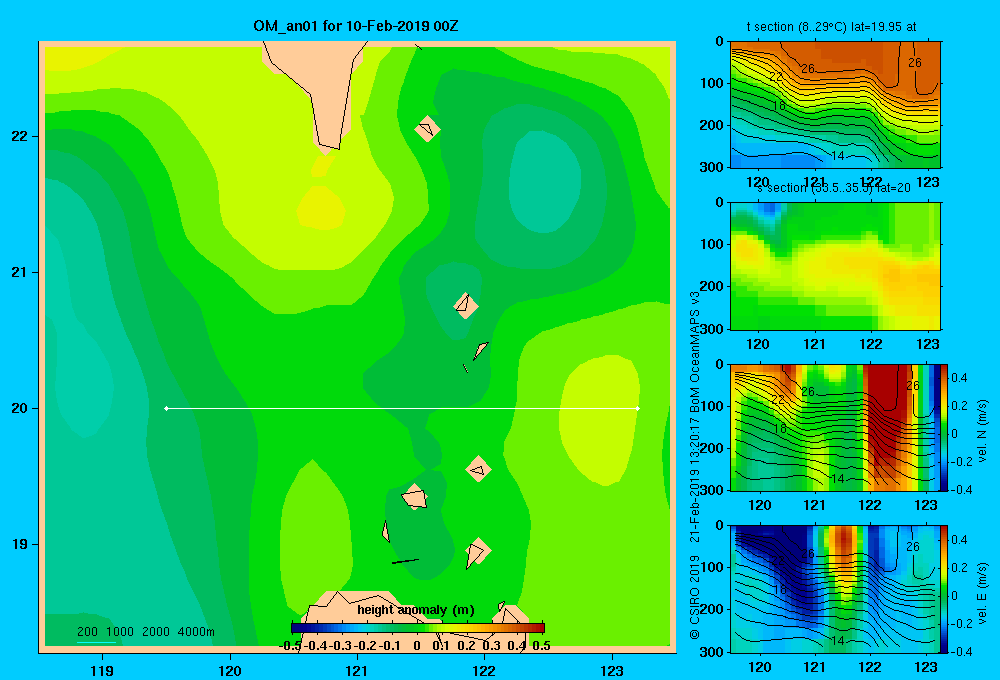
Task: Click the 't section (8..29°C) lat=19.95' title
Action: (x=832, y=27)
